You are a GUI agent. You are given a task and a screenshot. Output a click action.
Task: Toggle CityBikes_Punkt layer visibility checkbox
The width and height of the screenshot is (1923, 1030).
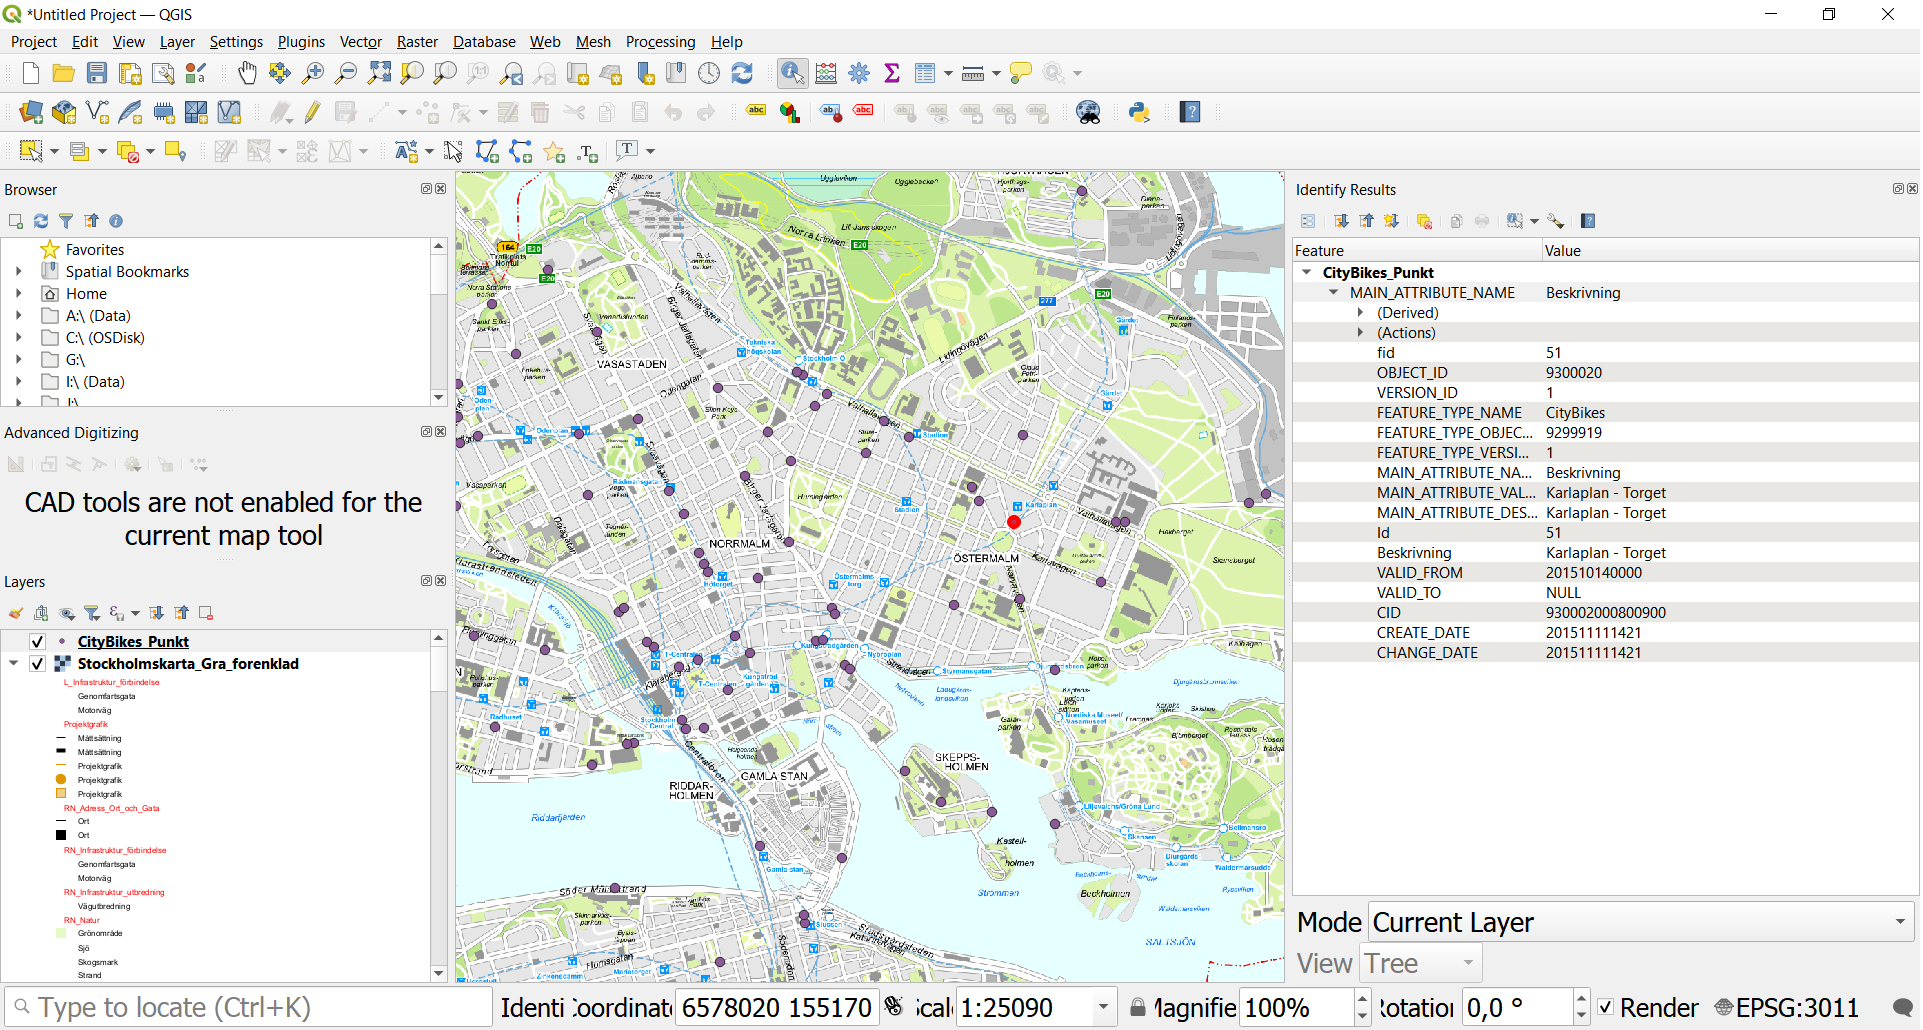(37, 642)
